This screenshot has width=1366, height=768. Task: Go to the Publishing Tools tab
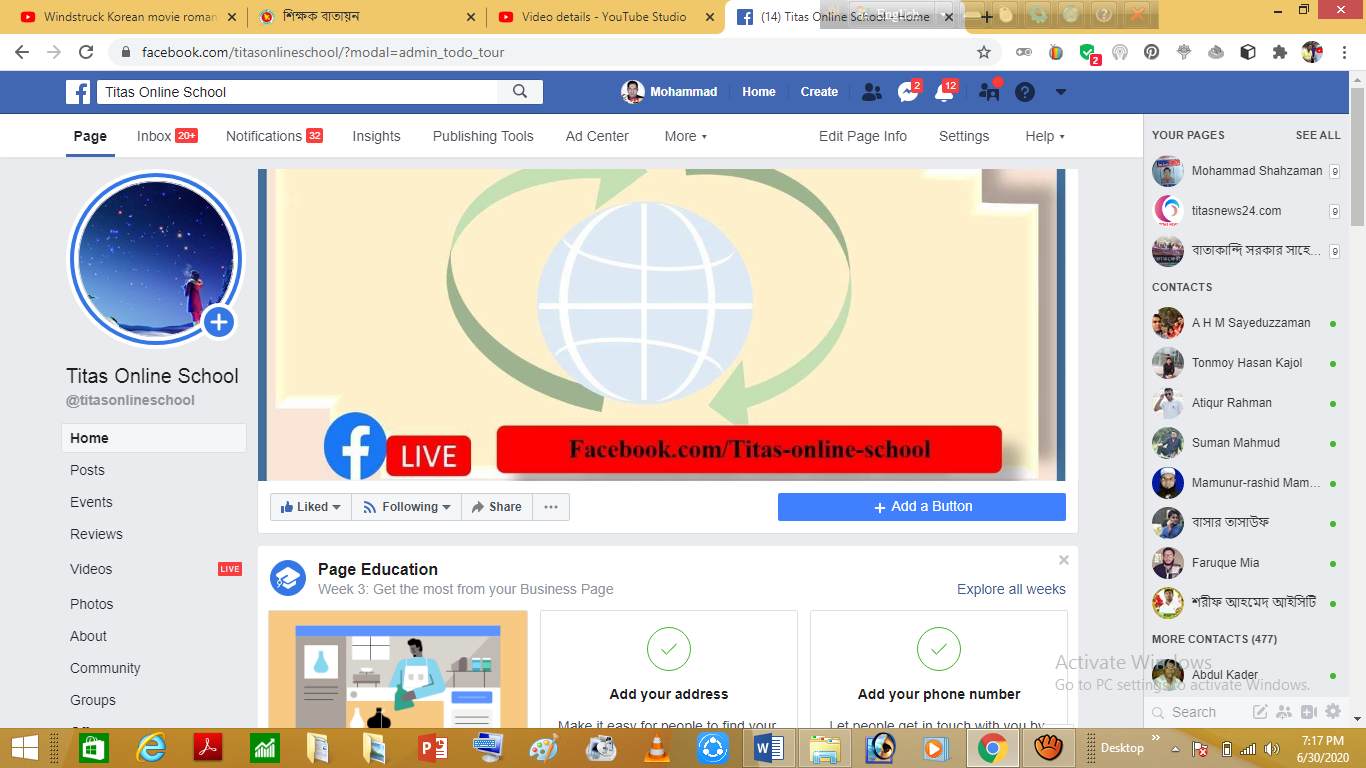point(483,136)
